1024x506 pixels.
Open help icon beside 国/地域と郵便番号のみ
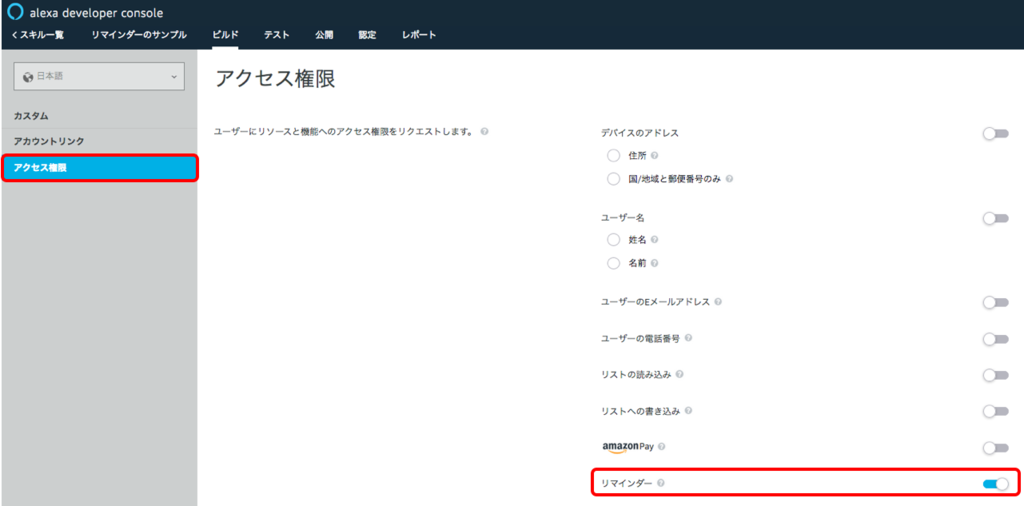coord(729,179)
